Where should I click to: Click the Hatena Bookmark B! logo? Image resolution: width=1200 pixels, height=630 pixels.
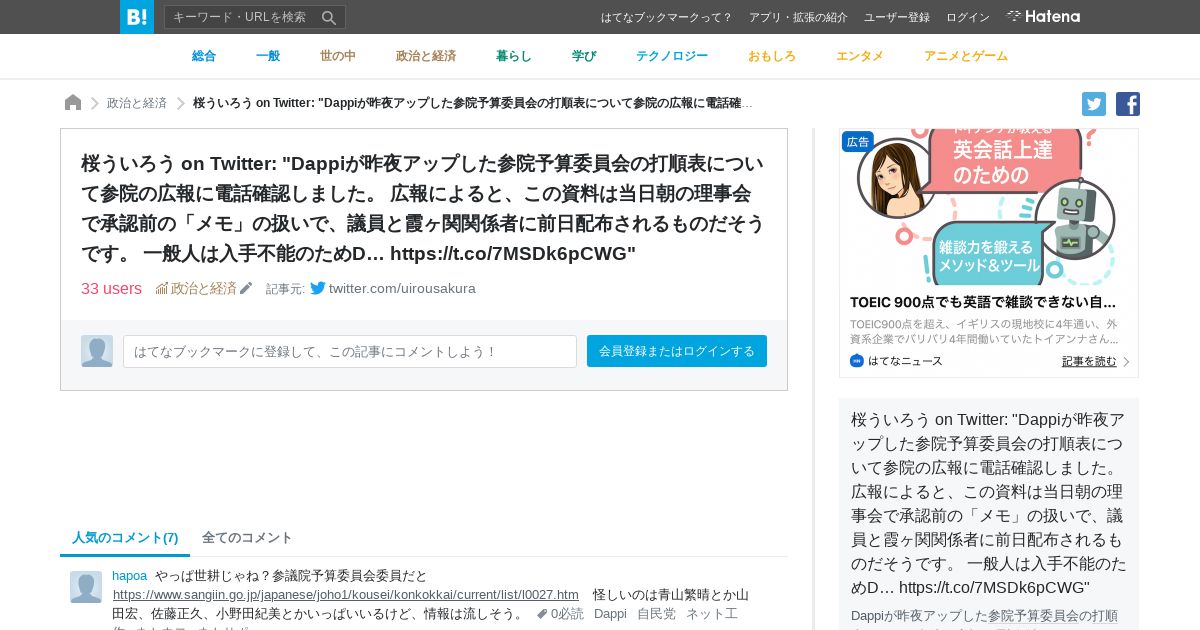[x=137, y=17]
